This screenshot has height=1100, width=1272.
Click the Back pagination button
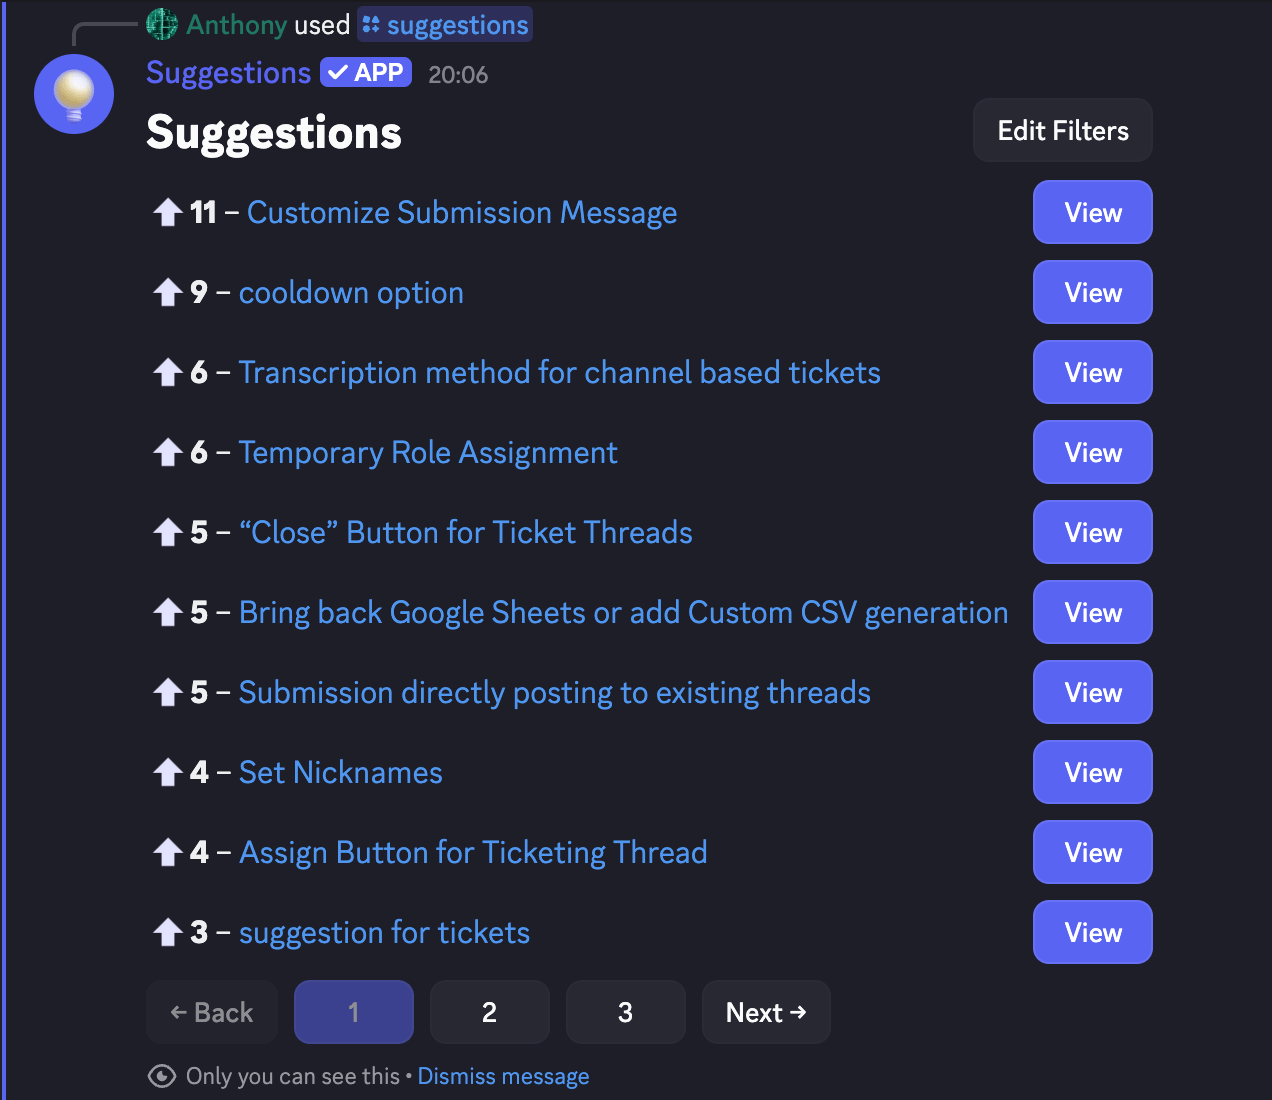(212, 1012)
